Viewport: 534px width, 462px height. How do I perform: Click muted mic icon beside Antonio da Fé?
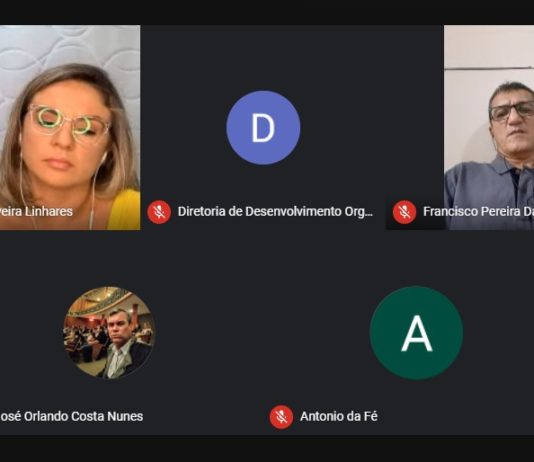point(281,417)
